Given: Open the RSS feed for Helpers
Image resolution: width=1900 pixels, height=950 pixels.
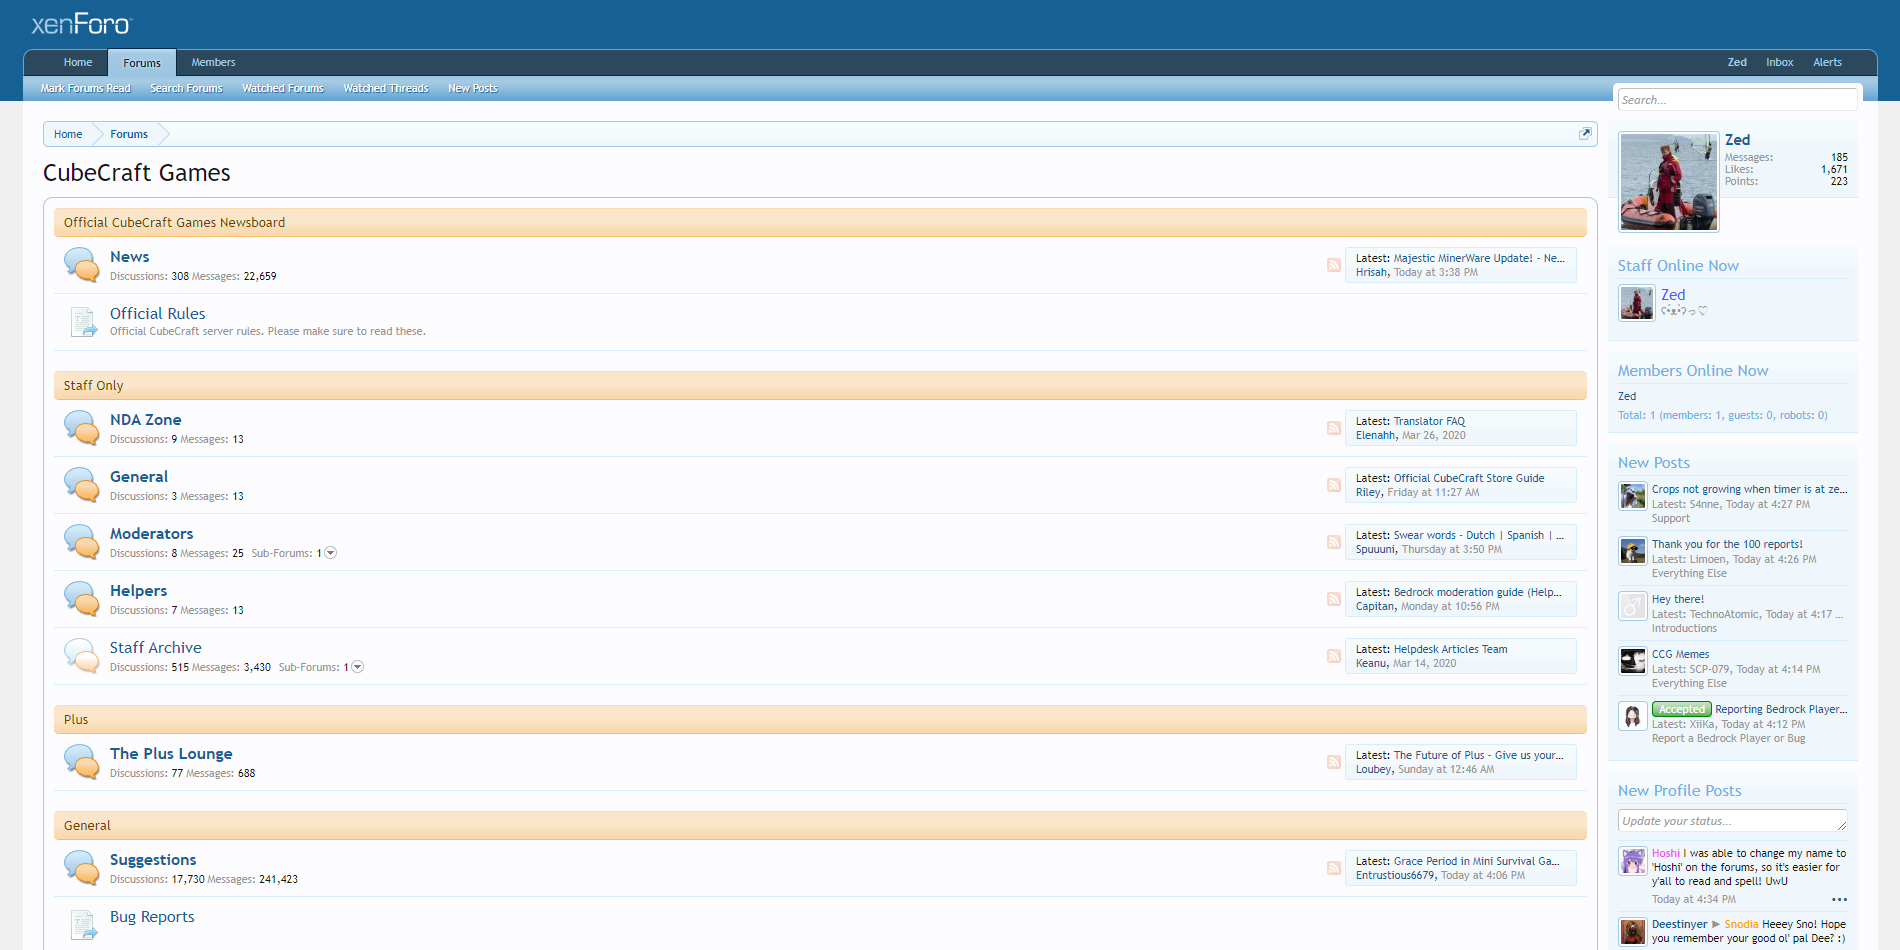Looking at the screenshot, I should point(1334,599).
